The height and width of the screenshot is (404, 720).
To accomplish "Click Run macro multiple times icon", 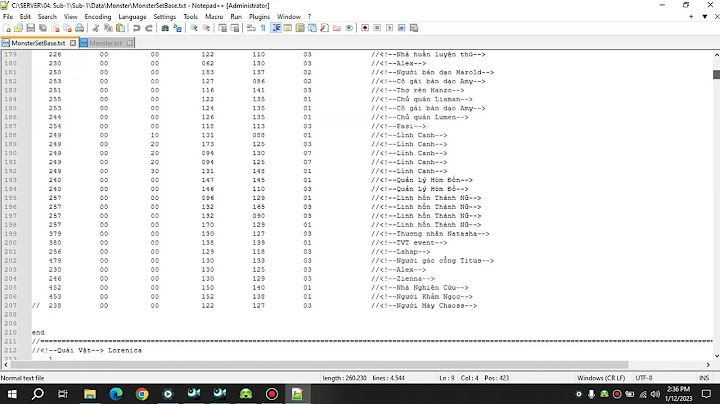I will coord(401,28).
